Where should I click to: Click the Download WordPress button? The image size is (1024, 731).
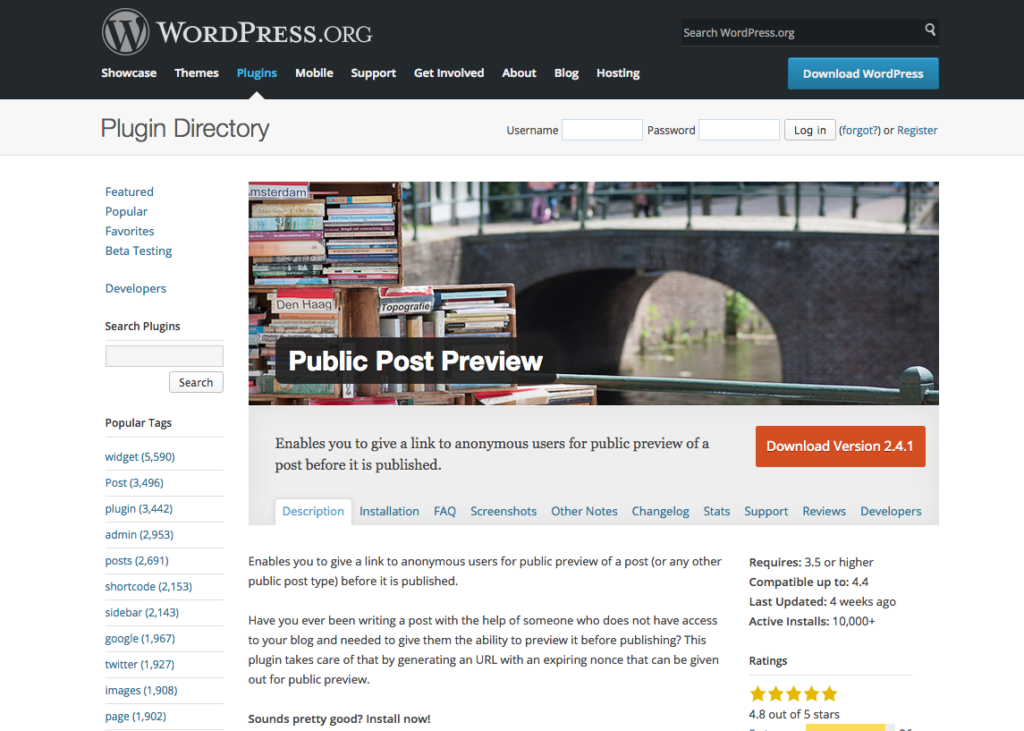click(863, 74)
